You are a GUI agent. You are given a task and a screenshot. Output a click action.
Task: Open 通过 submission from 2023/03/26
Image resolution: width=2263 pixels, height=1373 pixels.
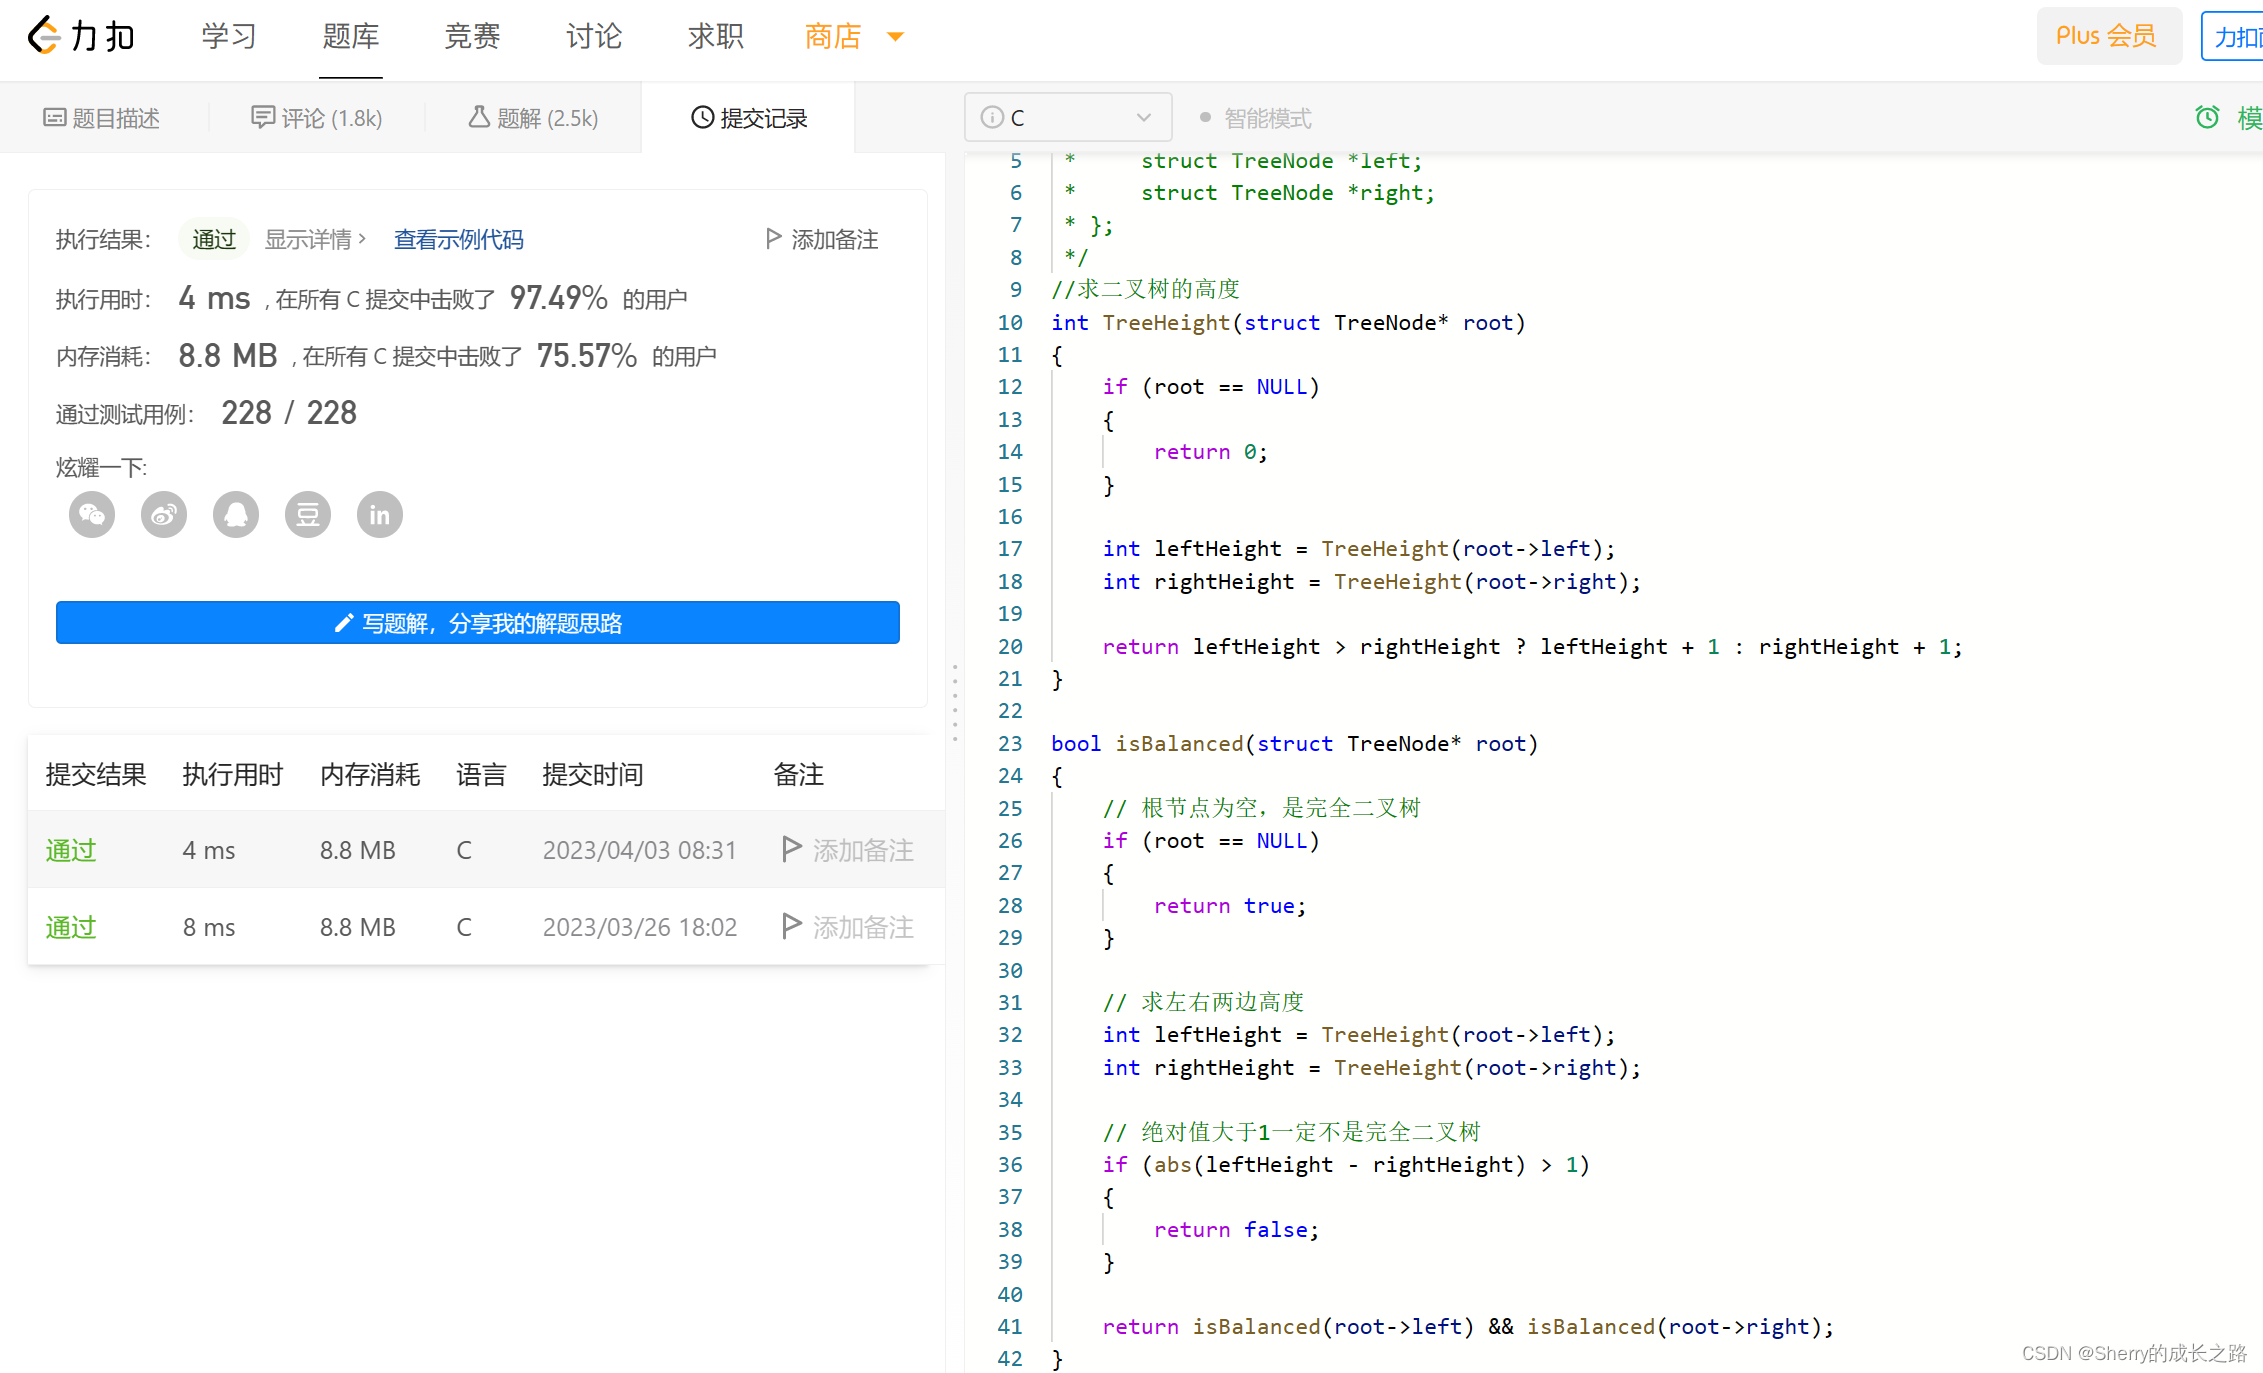click(71, 927)
